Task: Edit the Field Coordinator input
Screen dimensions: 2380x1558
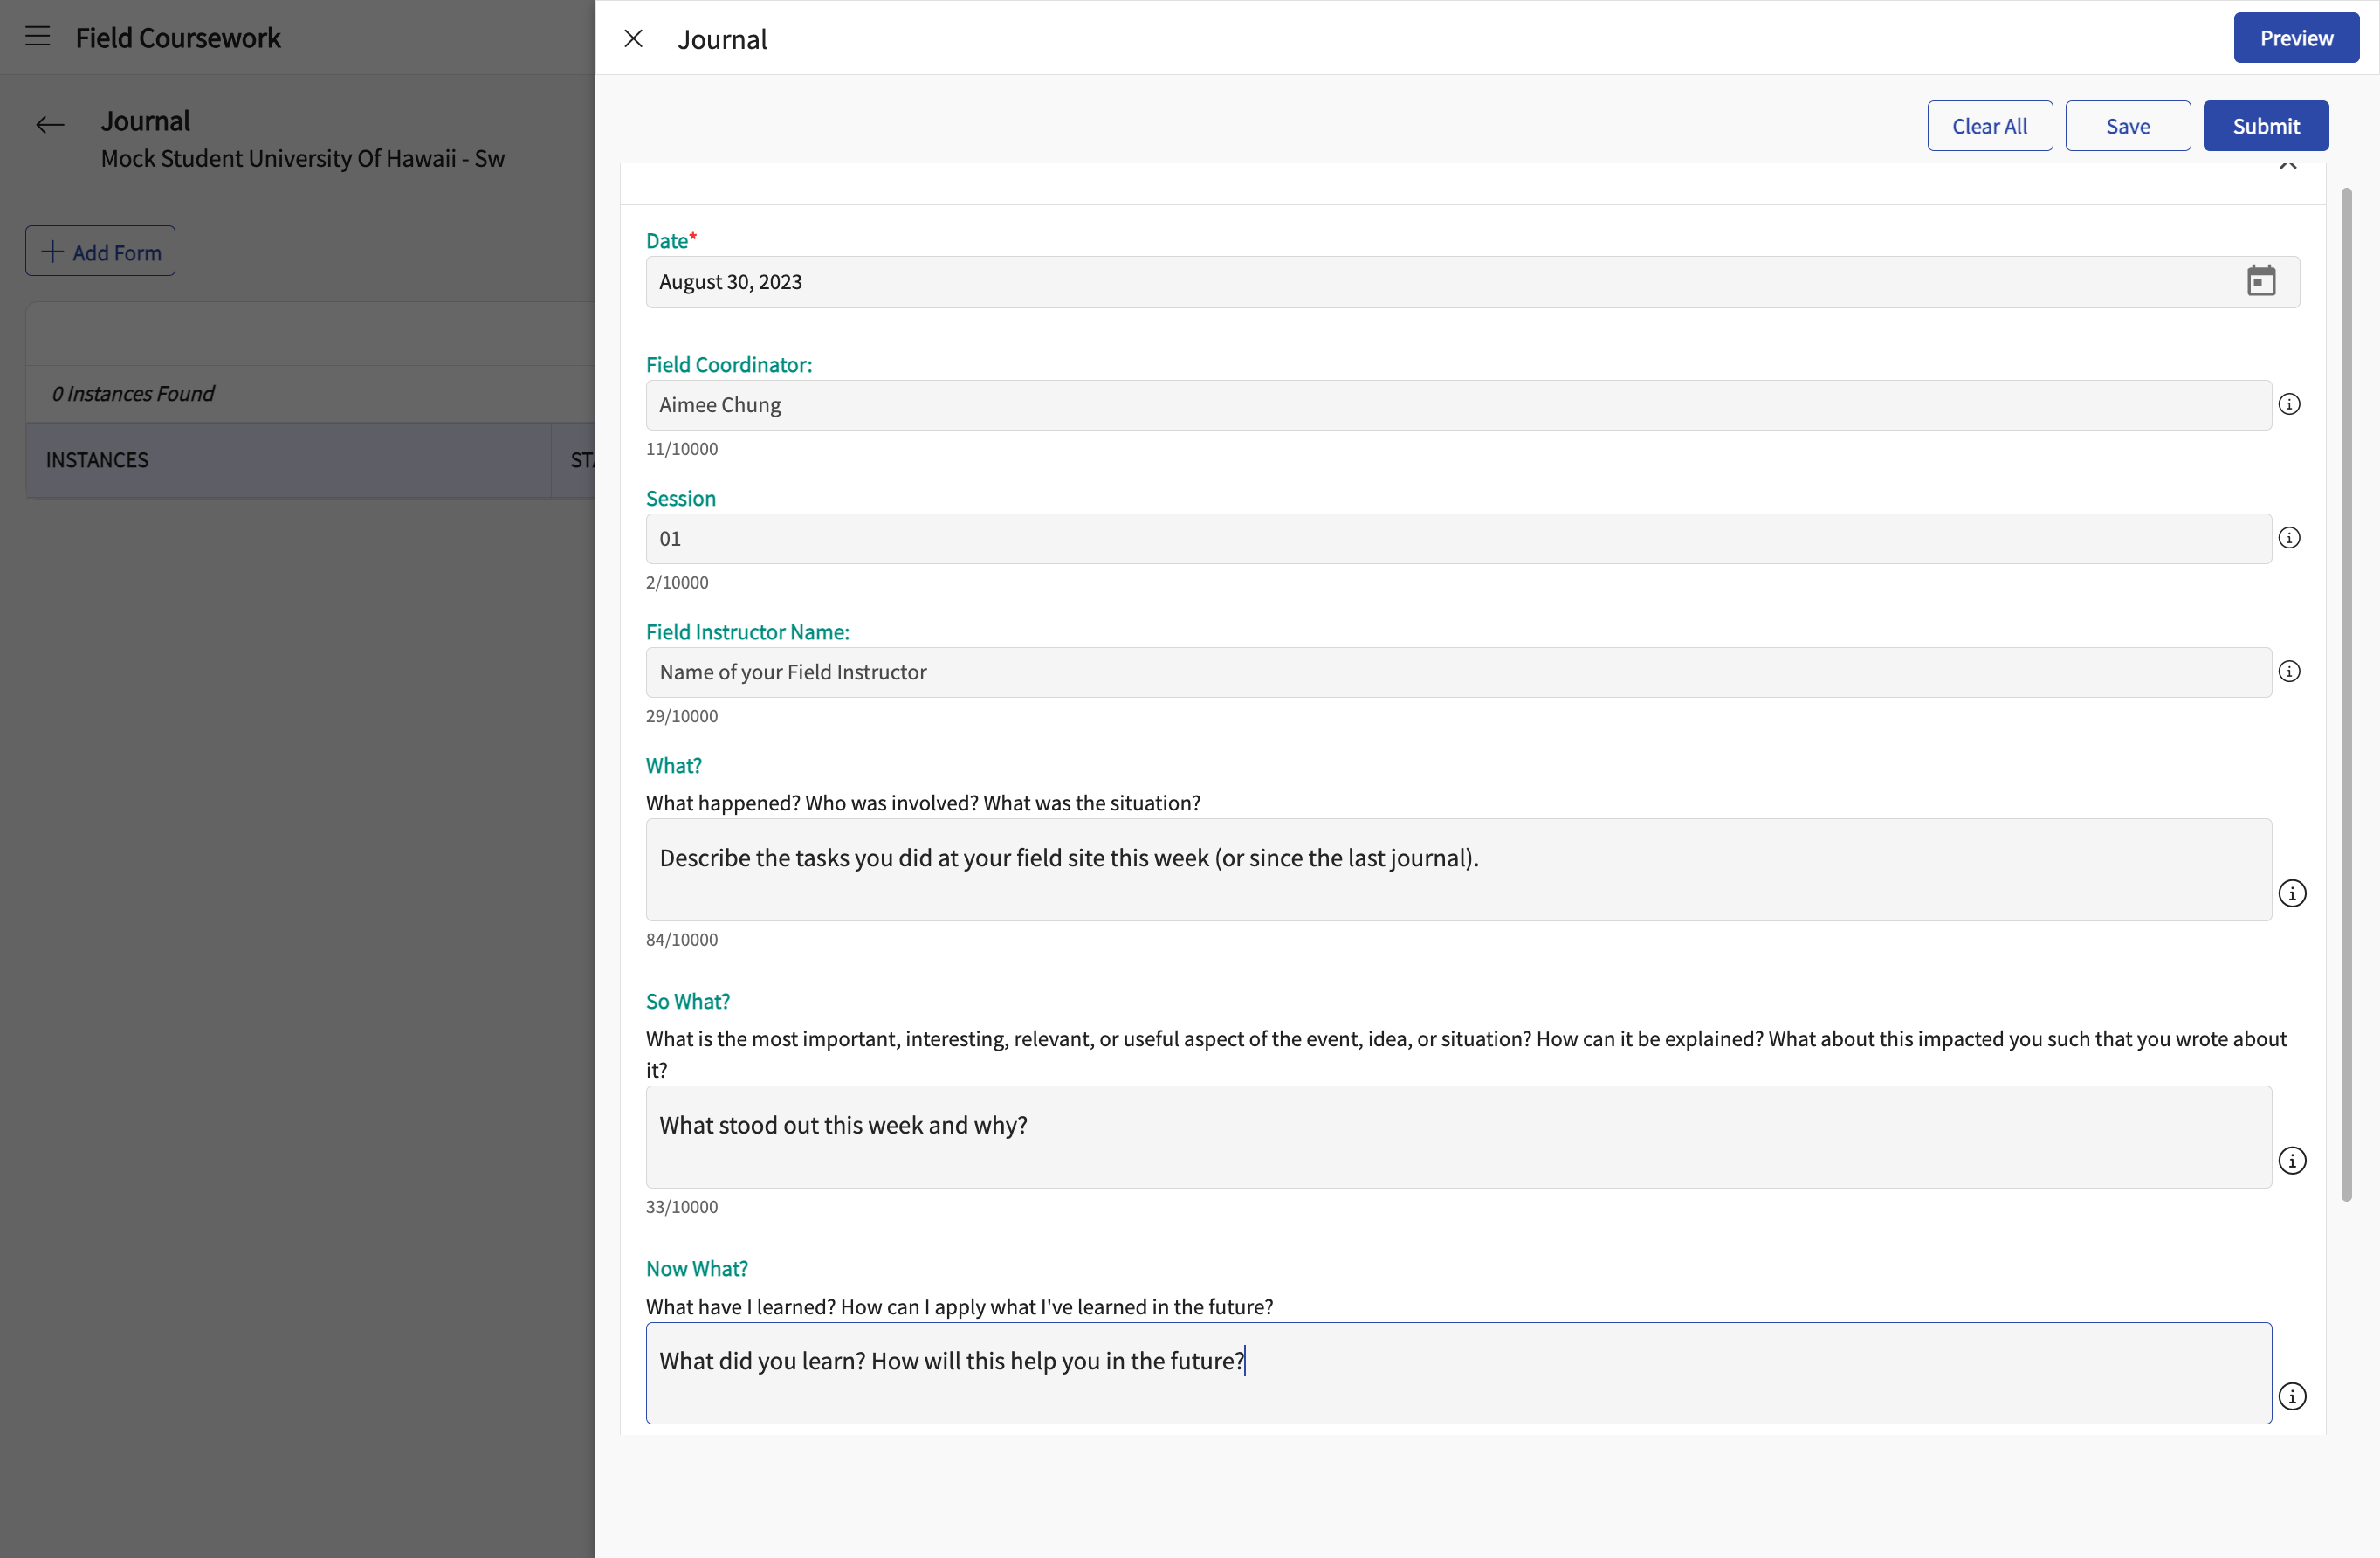Action: [1458, 405]
